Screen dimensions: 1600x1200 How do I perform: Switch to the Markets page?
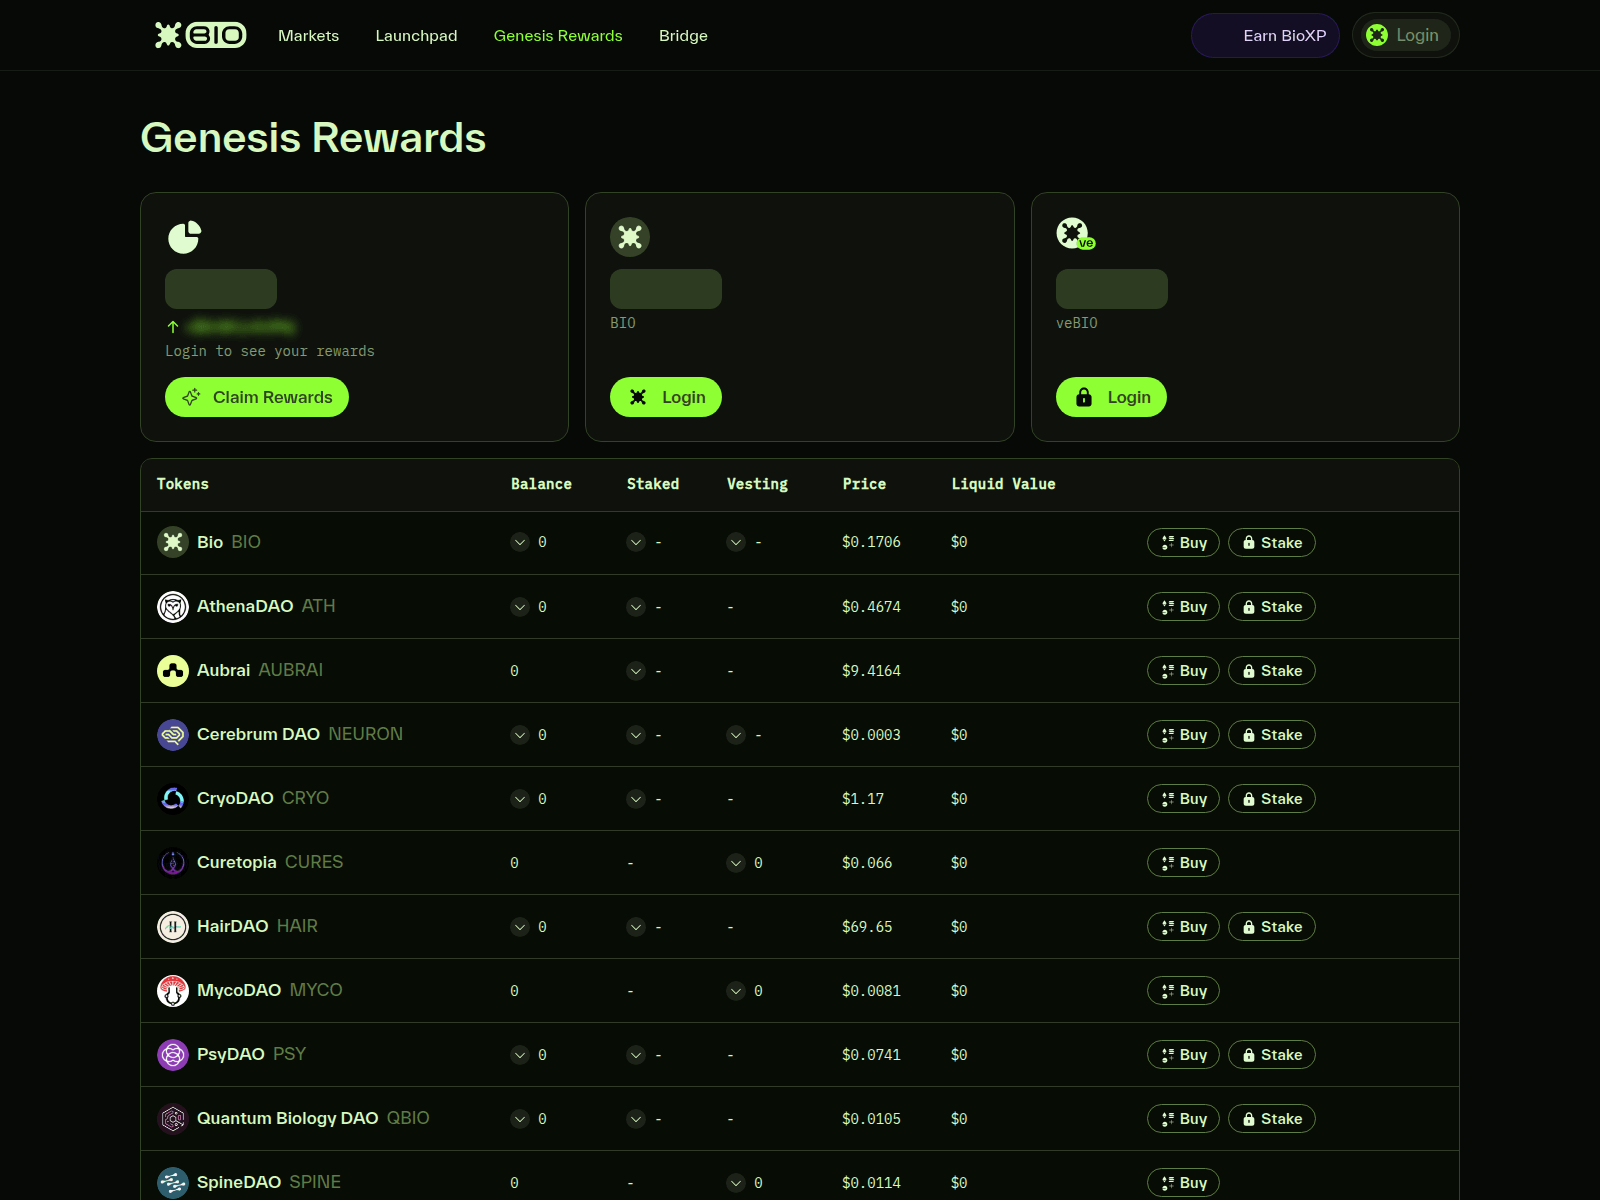click(x=308, y=35)
